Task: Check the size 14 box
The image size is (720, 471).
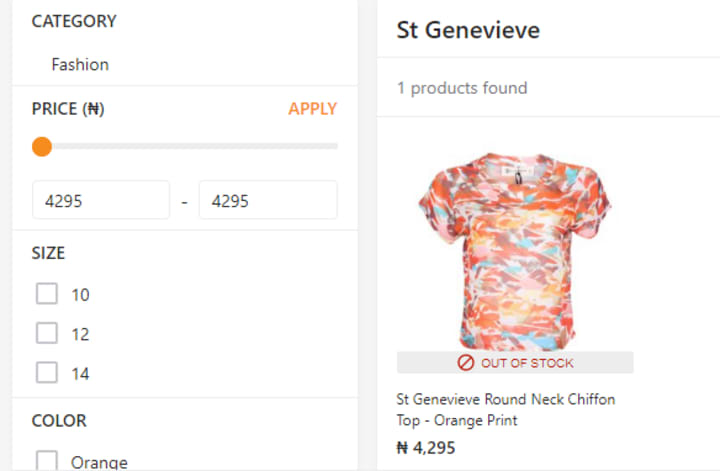Action: pyautogui.click(x=47, y=373)
